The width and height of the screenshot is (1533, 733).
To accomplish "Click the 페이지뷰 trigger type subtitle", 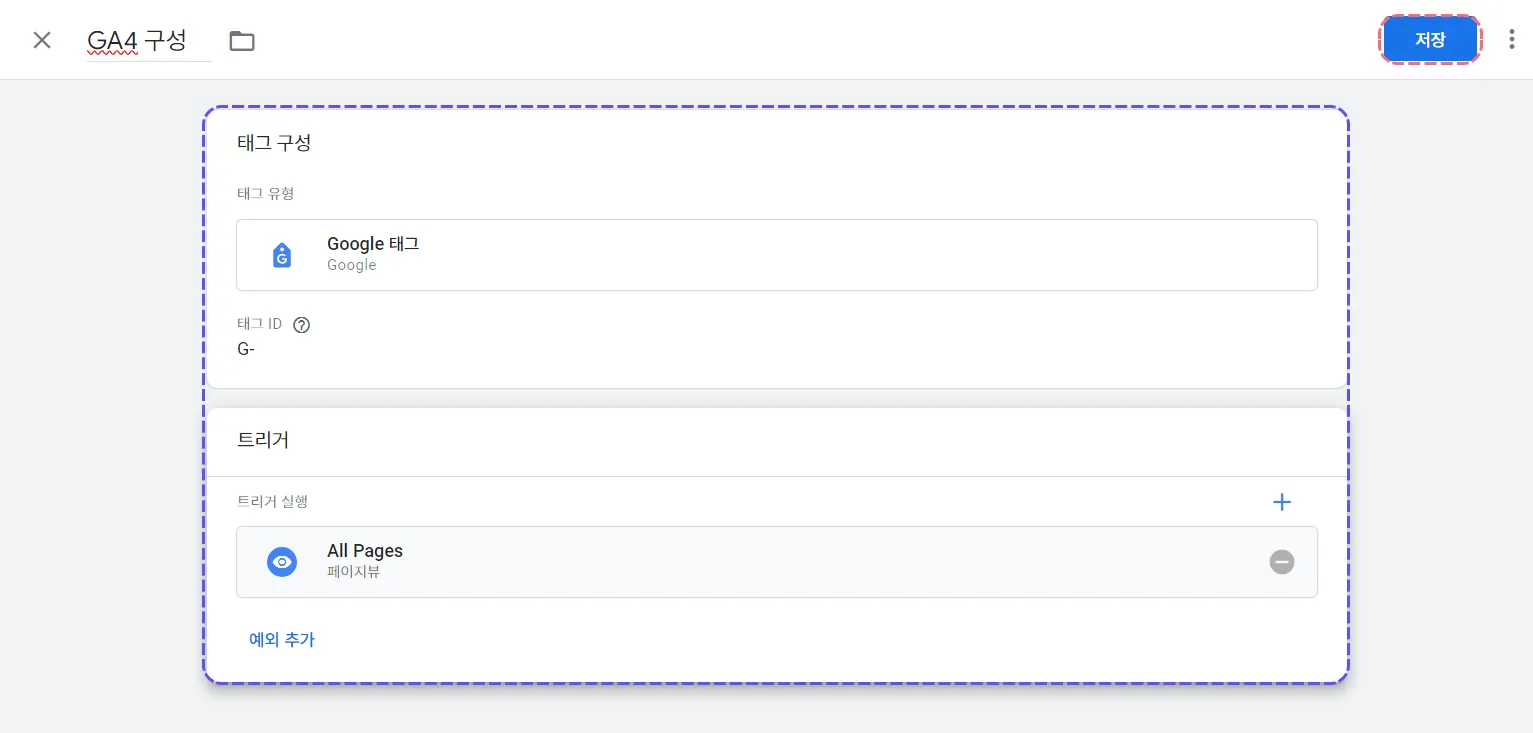I will click(x=353, y=573).
